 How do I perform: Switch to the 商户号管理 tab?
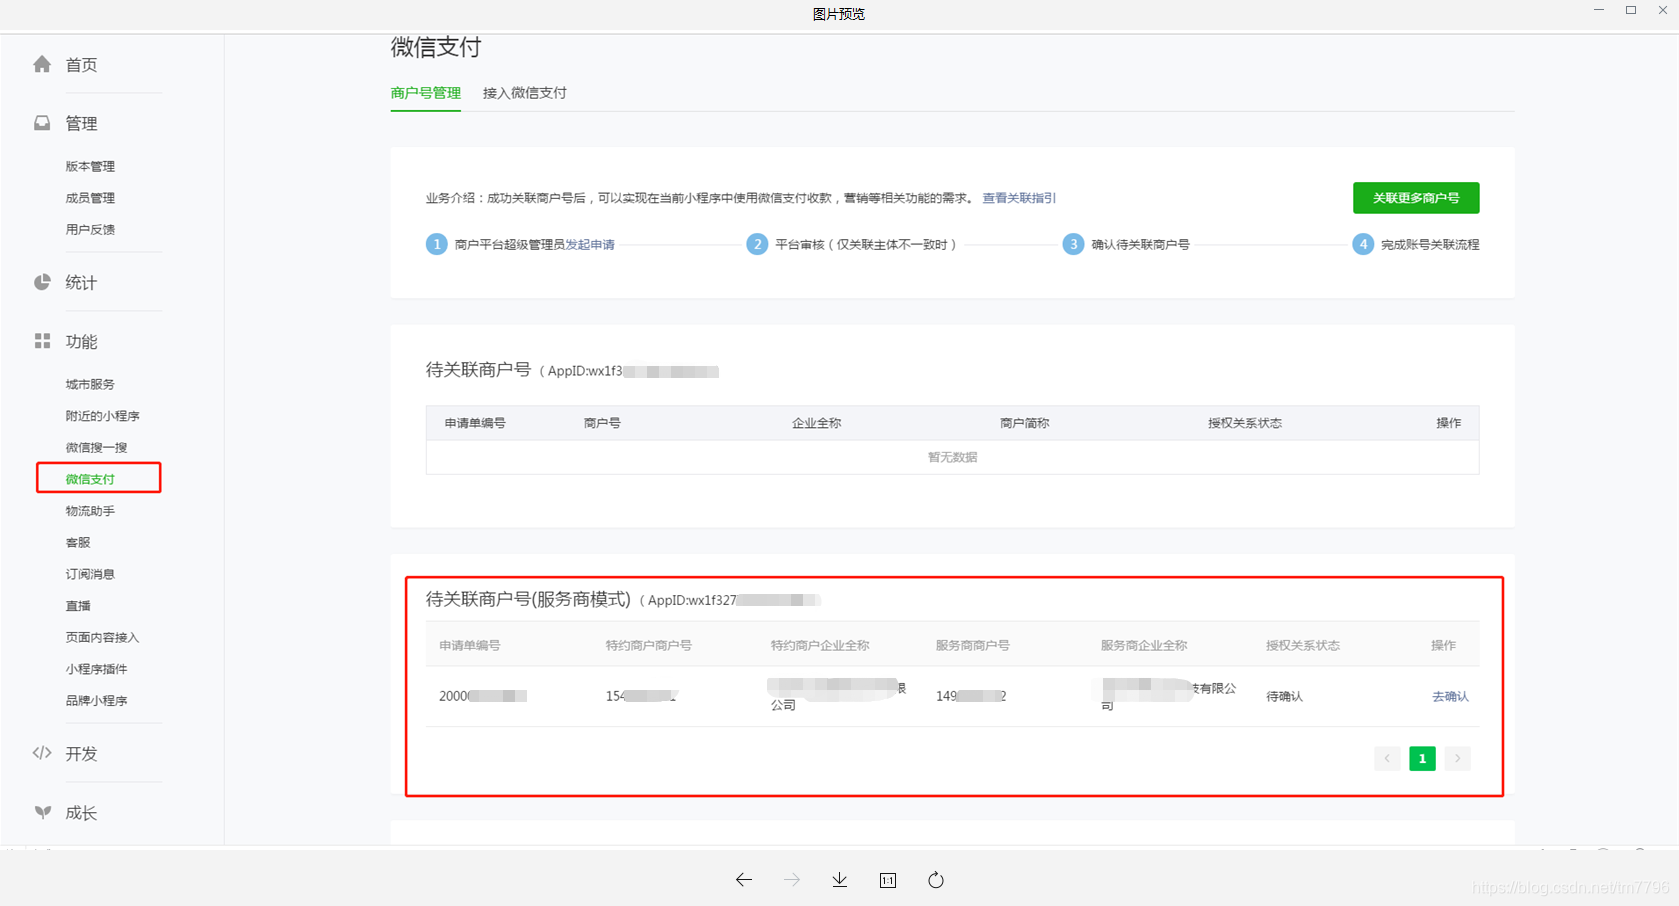tap(425, 93)
